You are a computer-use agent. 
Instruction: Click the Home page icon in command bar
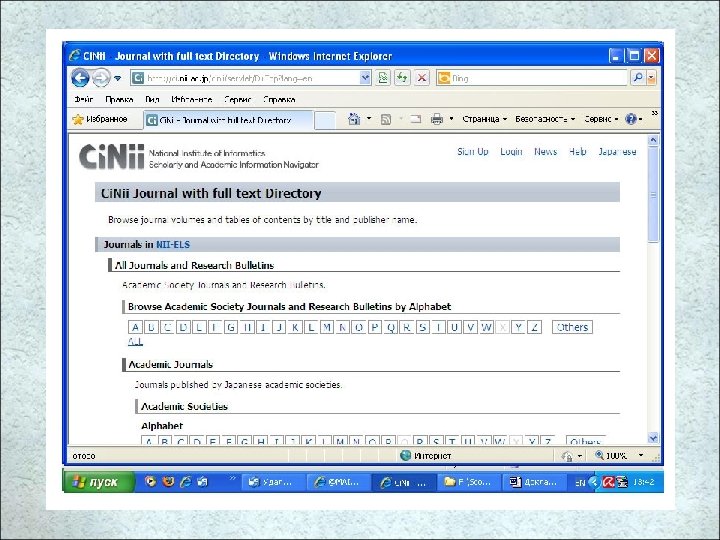click(x=354, y=119)
